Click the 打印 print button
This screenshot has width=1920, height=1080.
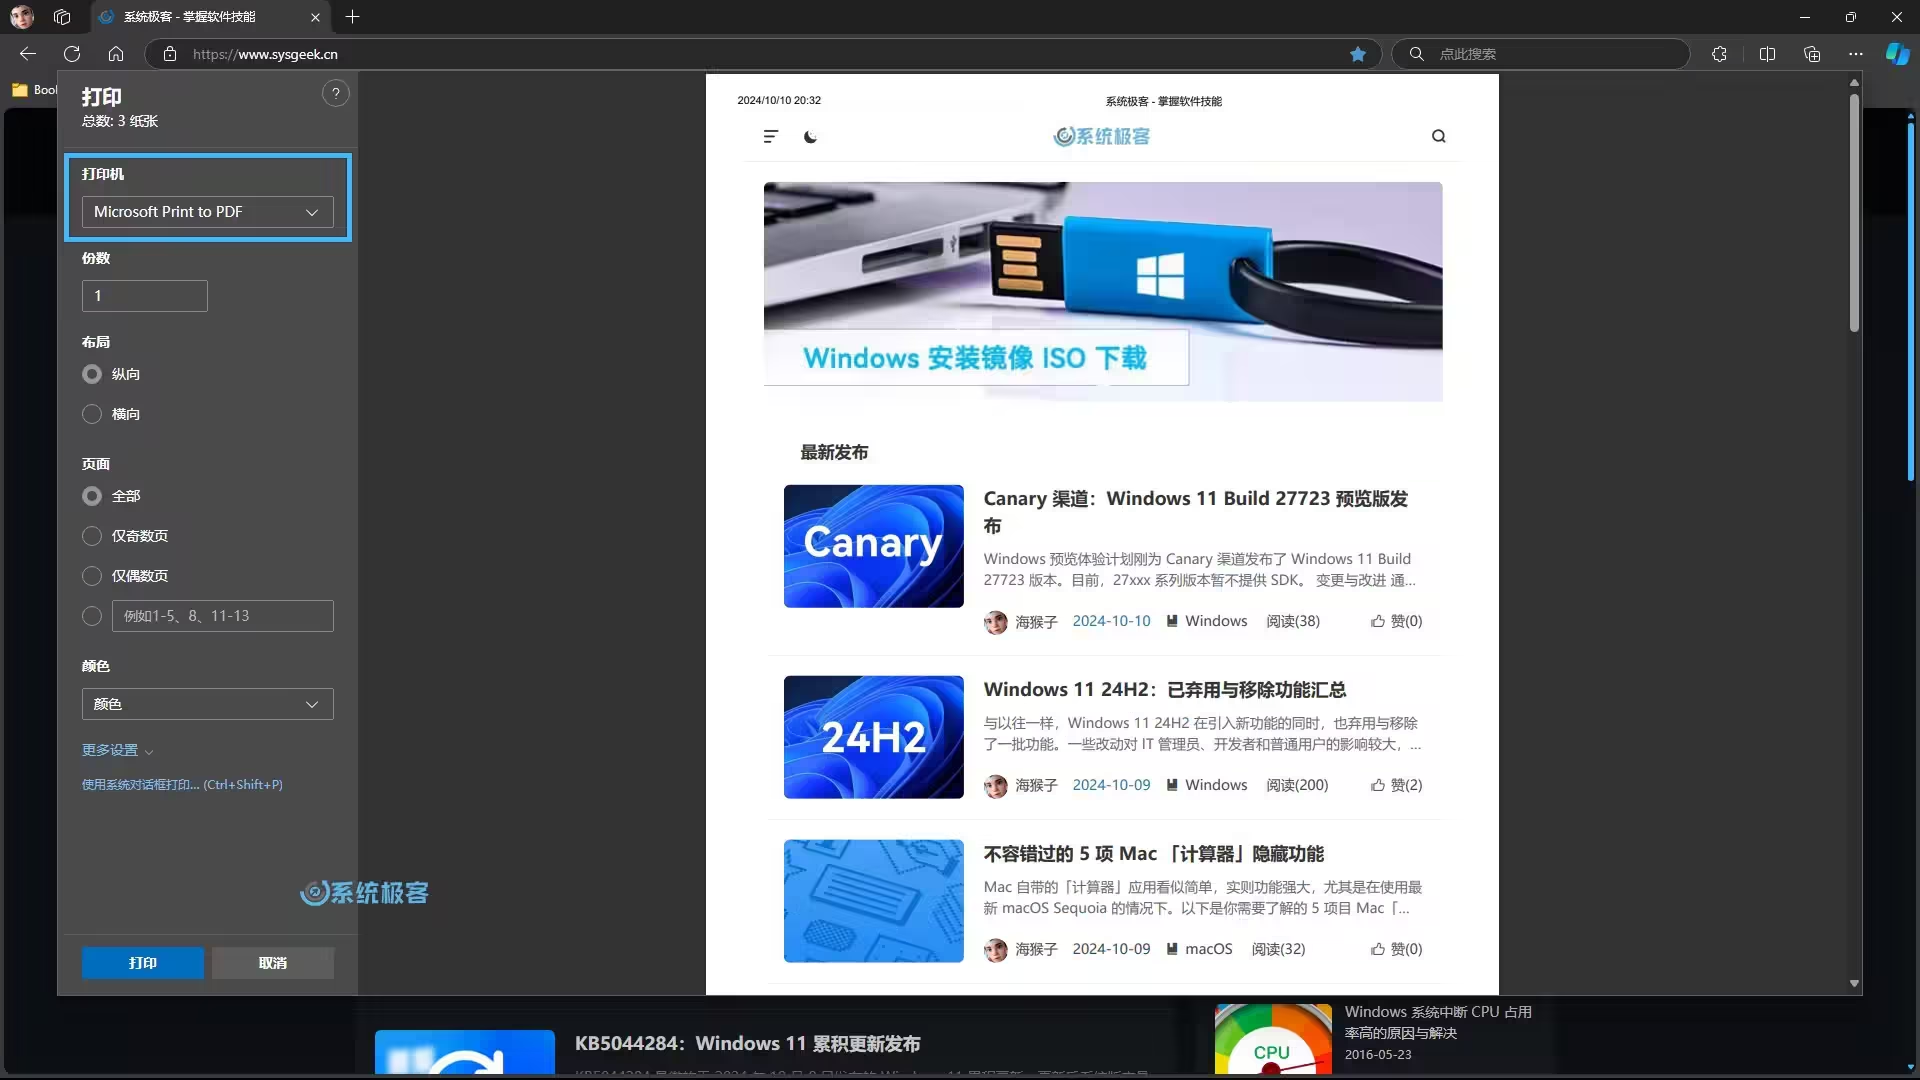point(143,963)
